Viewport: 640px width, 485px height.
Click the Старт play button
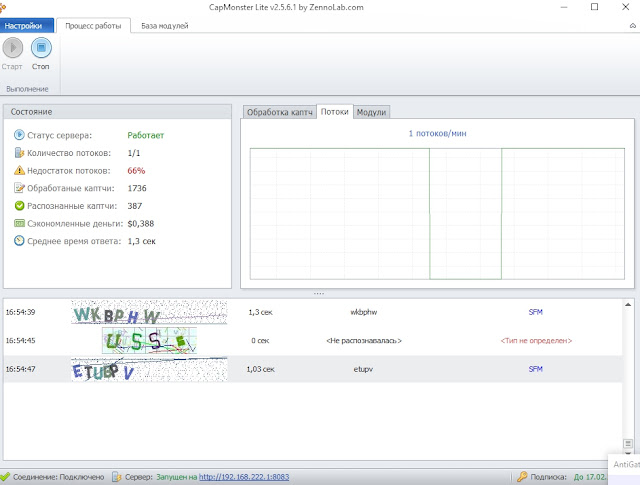pyautogui.click(x=13, y=48)
